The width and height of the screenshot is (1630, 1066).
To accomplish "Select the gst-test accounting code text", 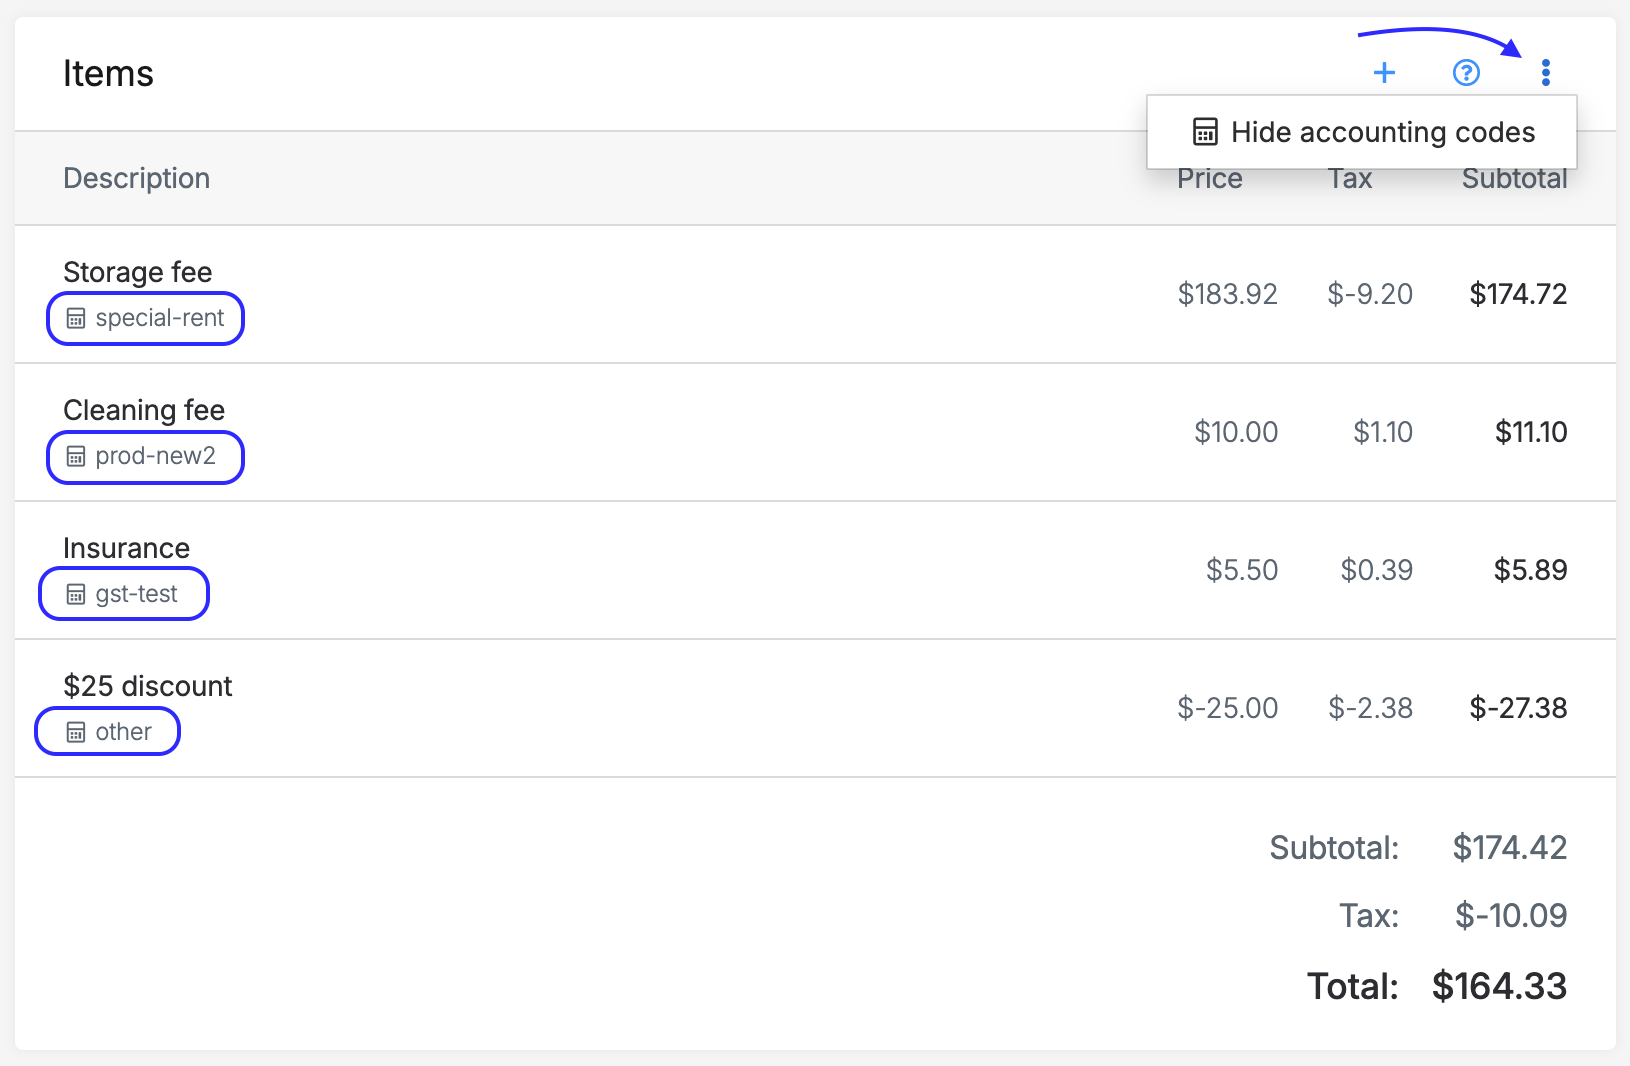I will [136, 594].
